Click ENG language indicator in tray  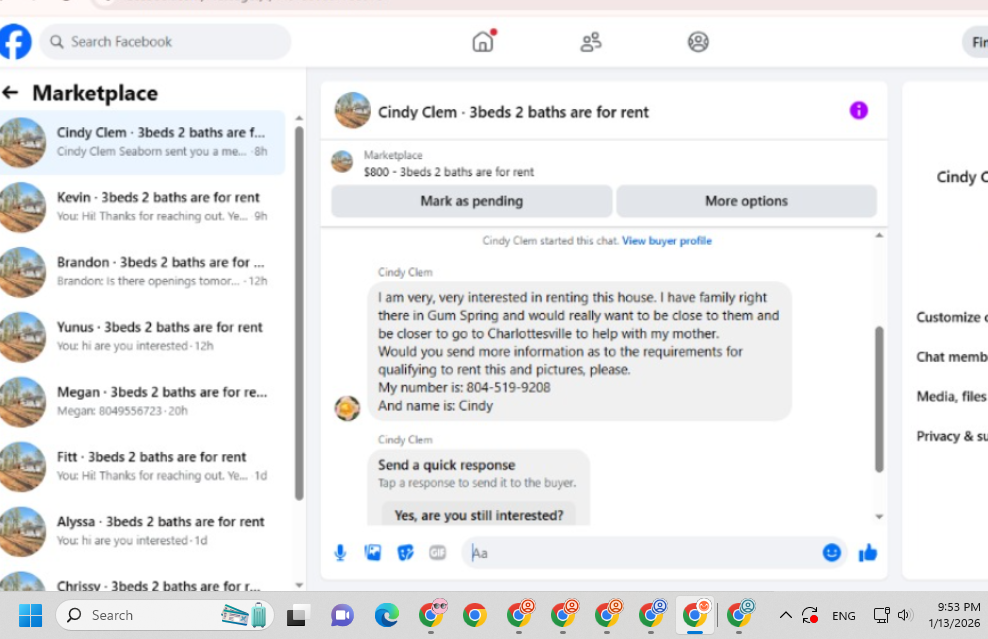[844, 616]
